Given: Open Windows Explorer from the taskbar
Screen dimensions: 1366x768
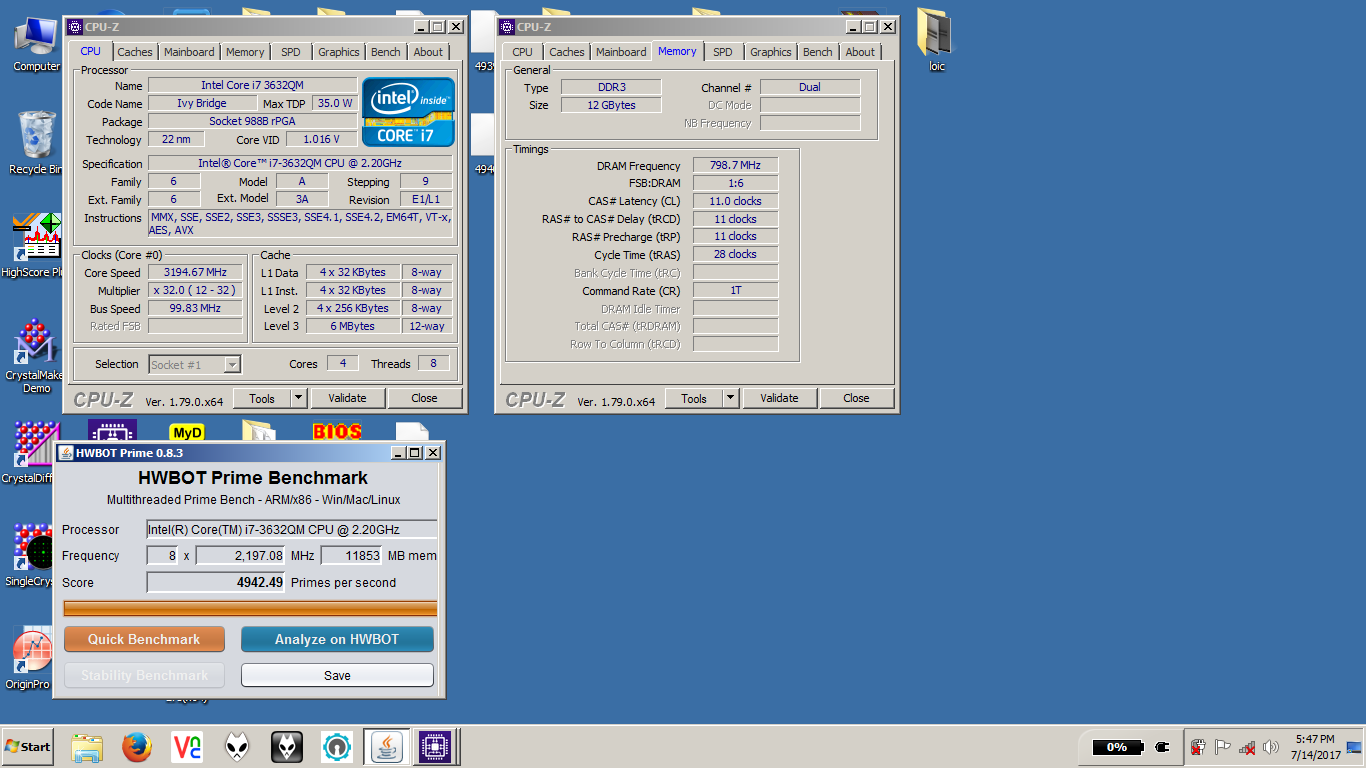Looking at the screenshot, I should point(87,747).
